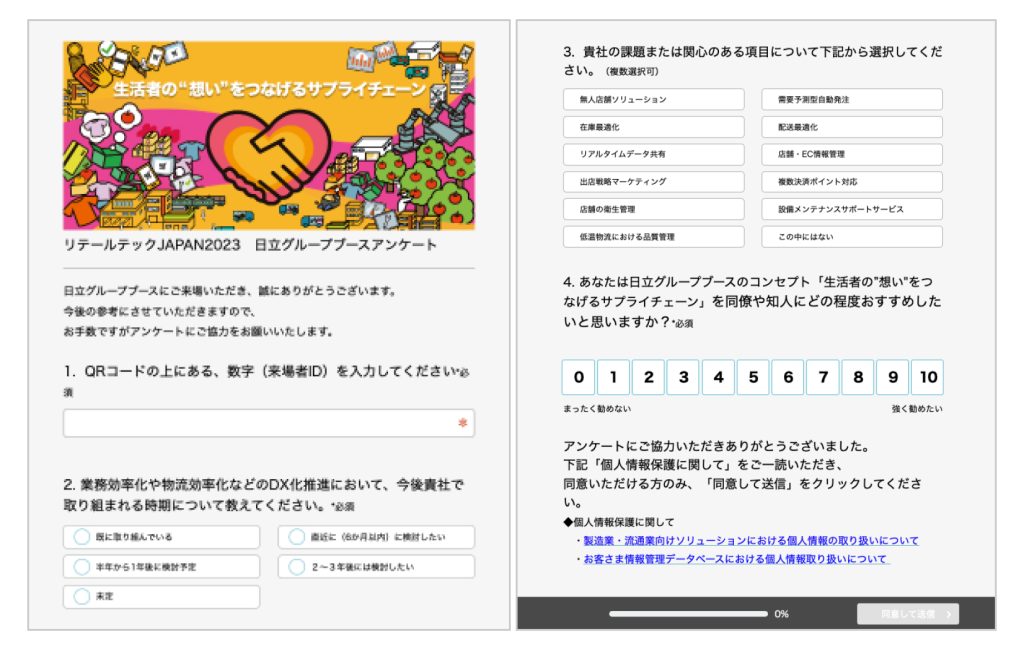The height and width of the screenshot is (650, 1024).
Task: Toggle the 在庫最適化 option
Action: tap(653, 128)
